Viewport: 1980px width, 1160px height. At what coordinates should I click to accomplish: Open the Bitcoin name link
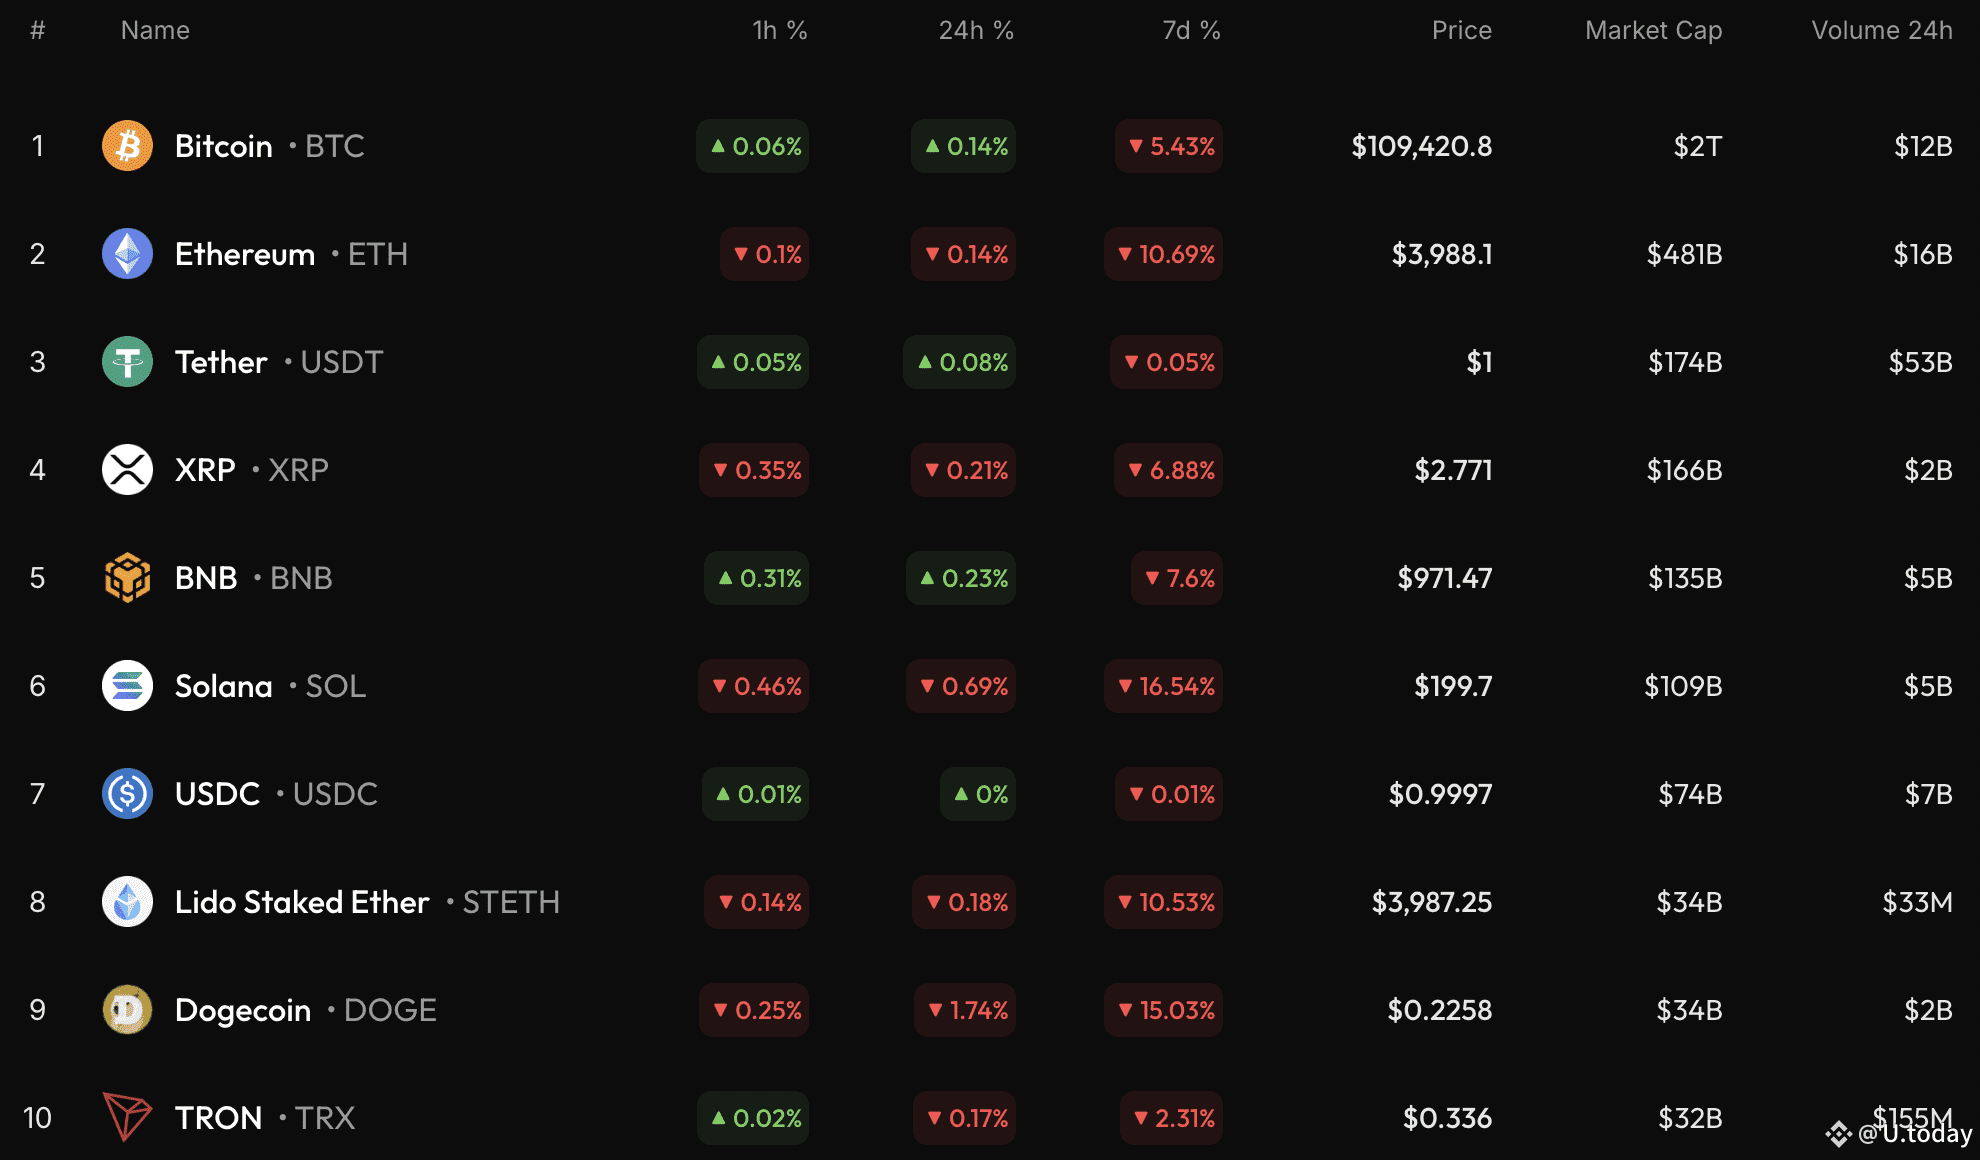click(x=224, y=146)
